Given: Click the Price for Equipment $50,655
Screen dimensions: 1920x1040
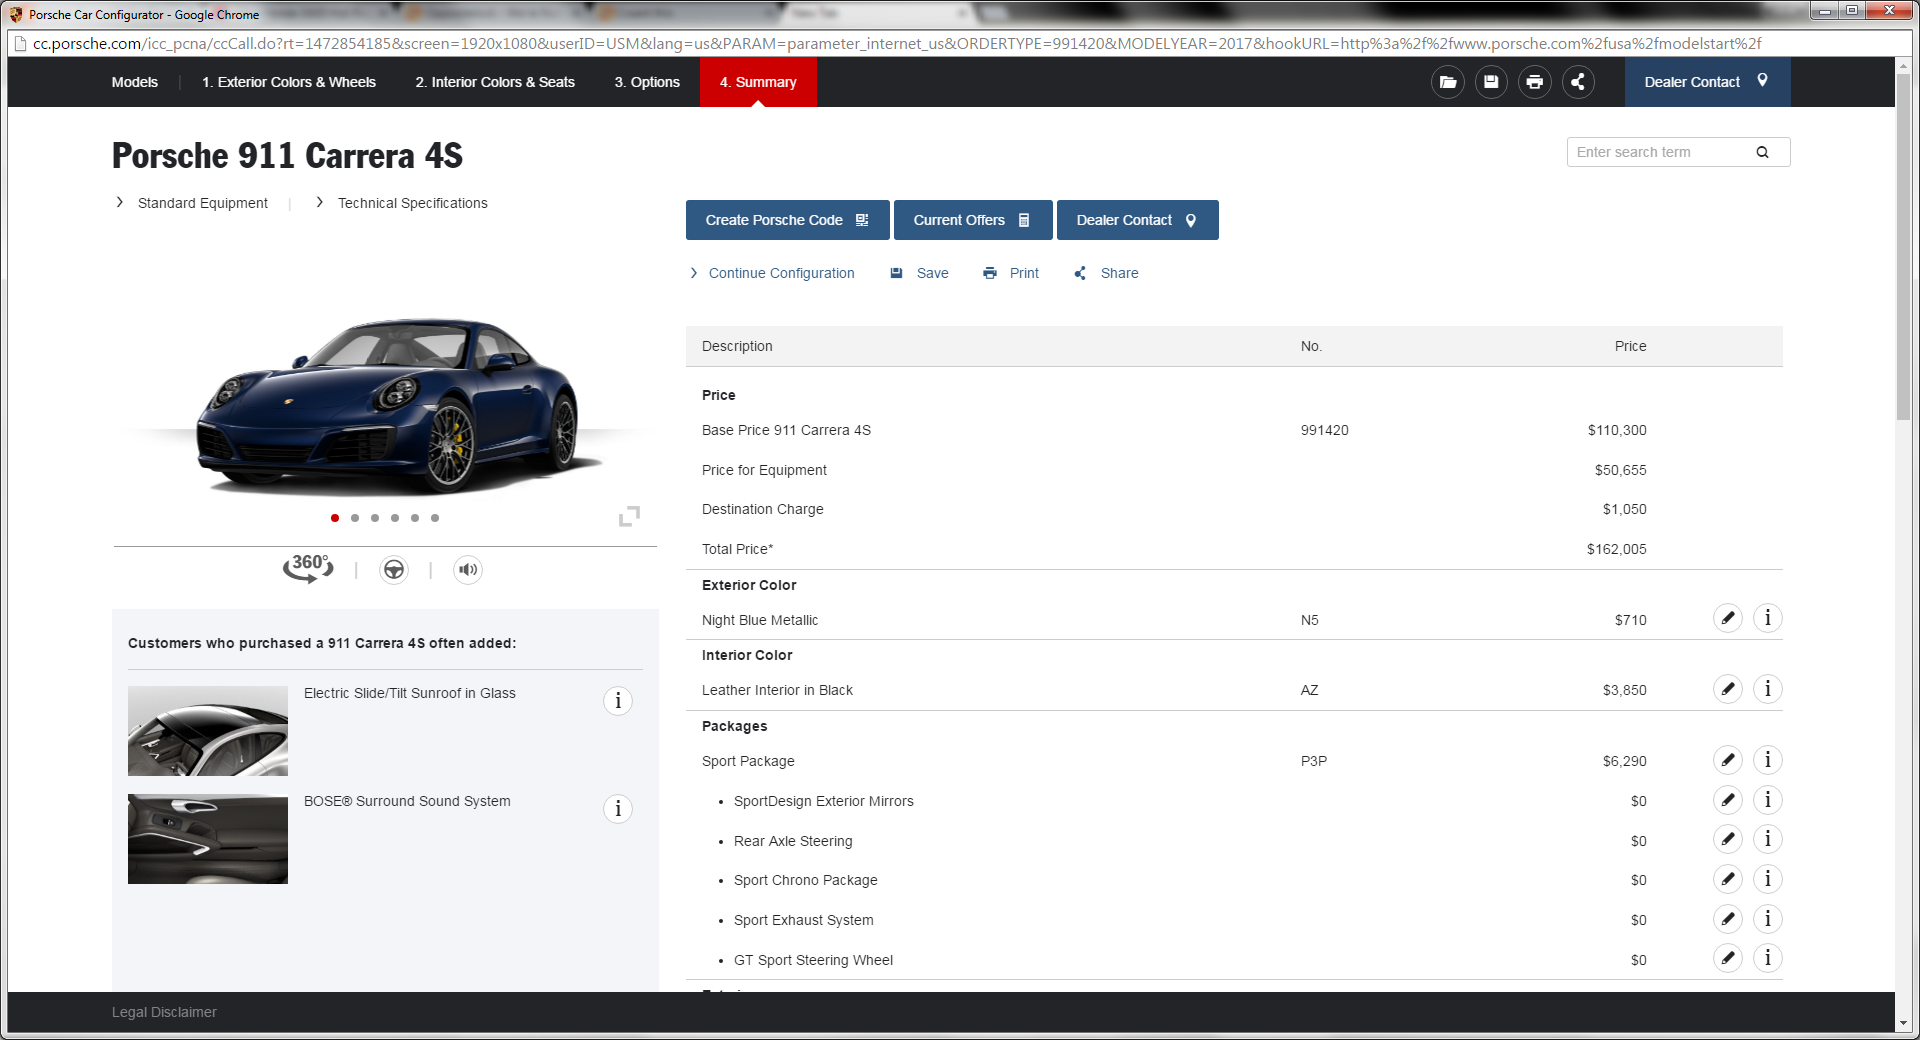Looking at the screenshot, I should point(1620,470).
